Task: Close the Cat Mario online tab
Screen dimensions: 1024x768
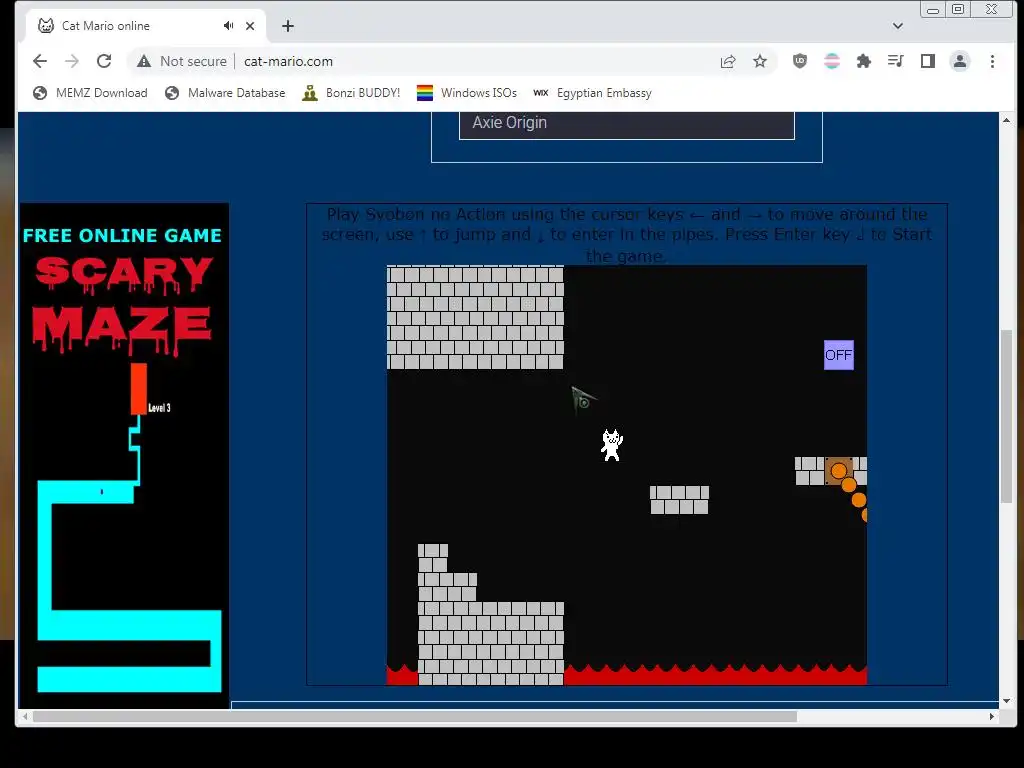Action: 250,26
